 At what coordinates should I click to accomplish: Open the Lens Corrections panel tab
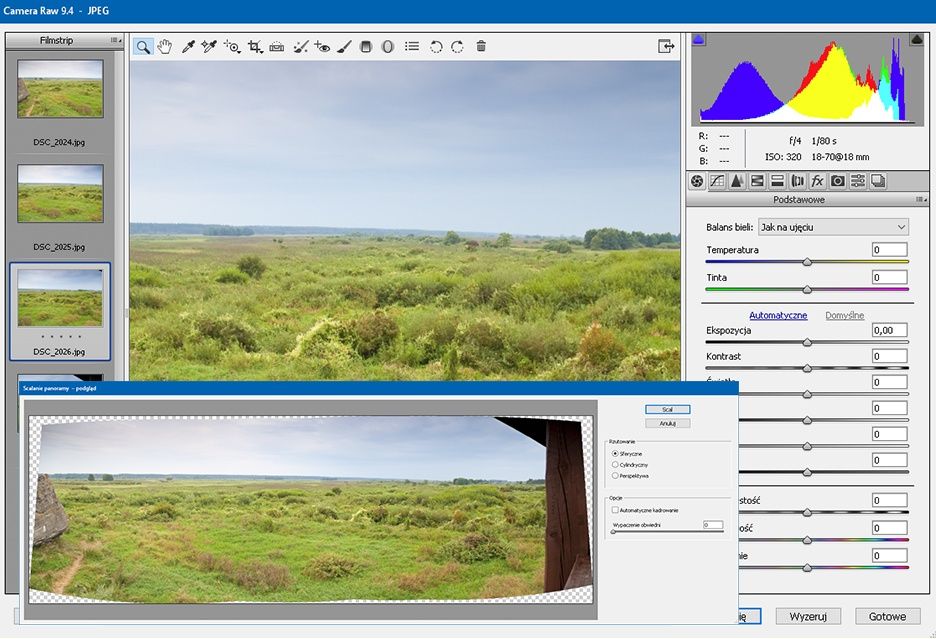coord(798,181)
